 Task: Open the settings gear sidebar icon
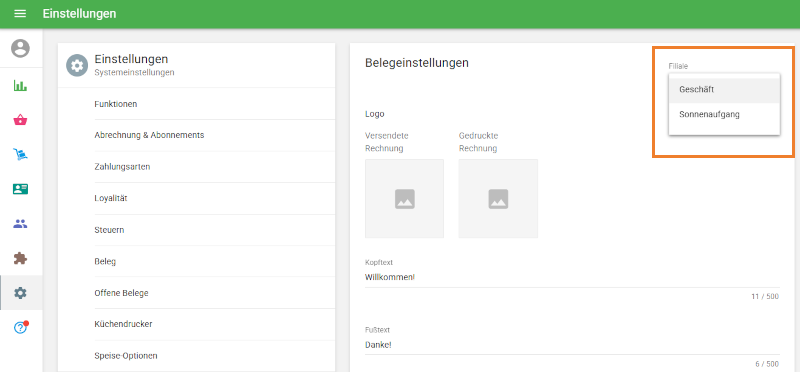click(20, 293)
